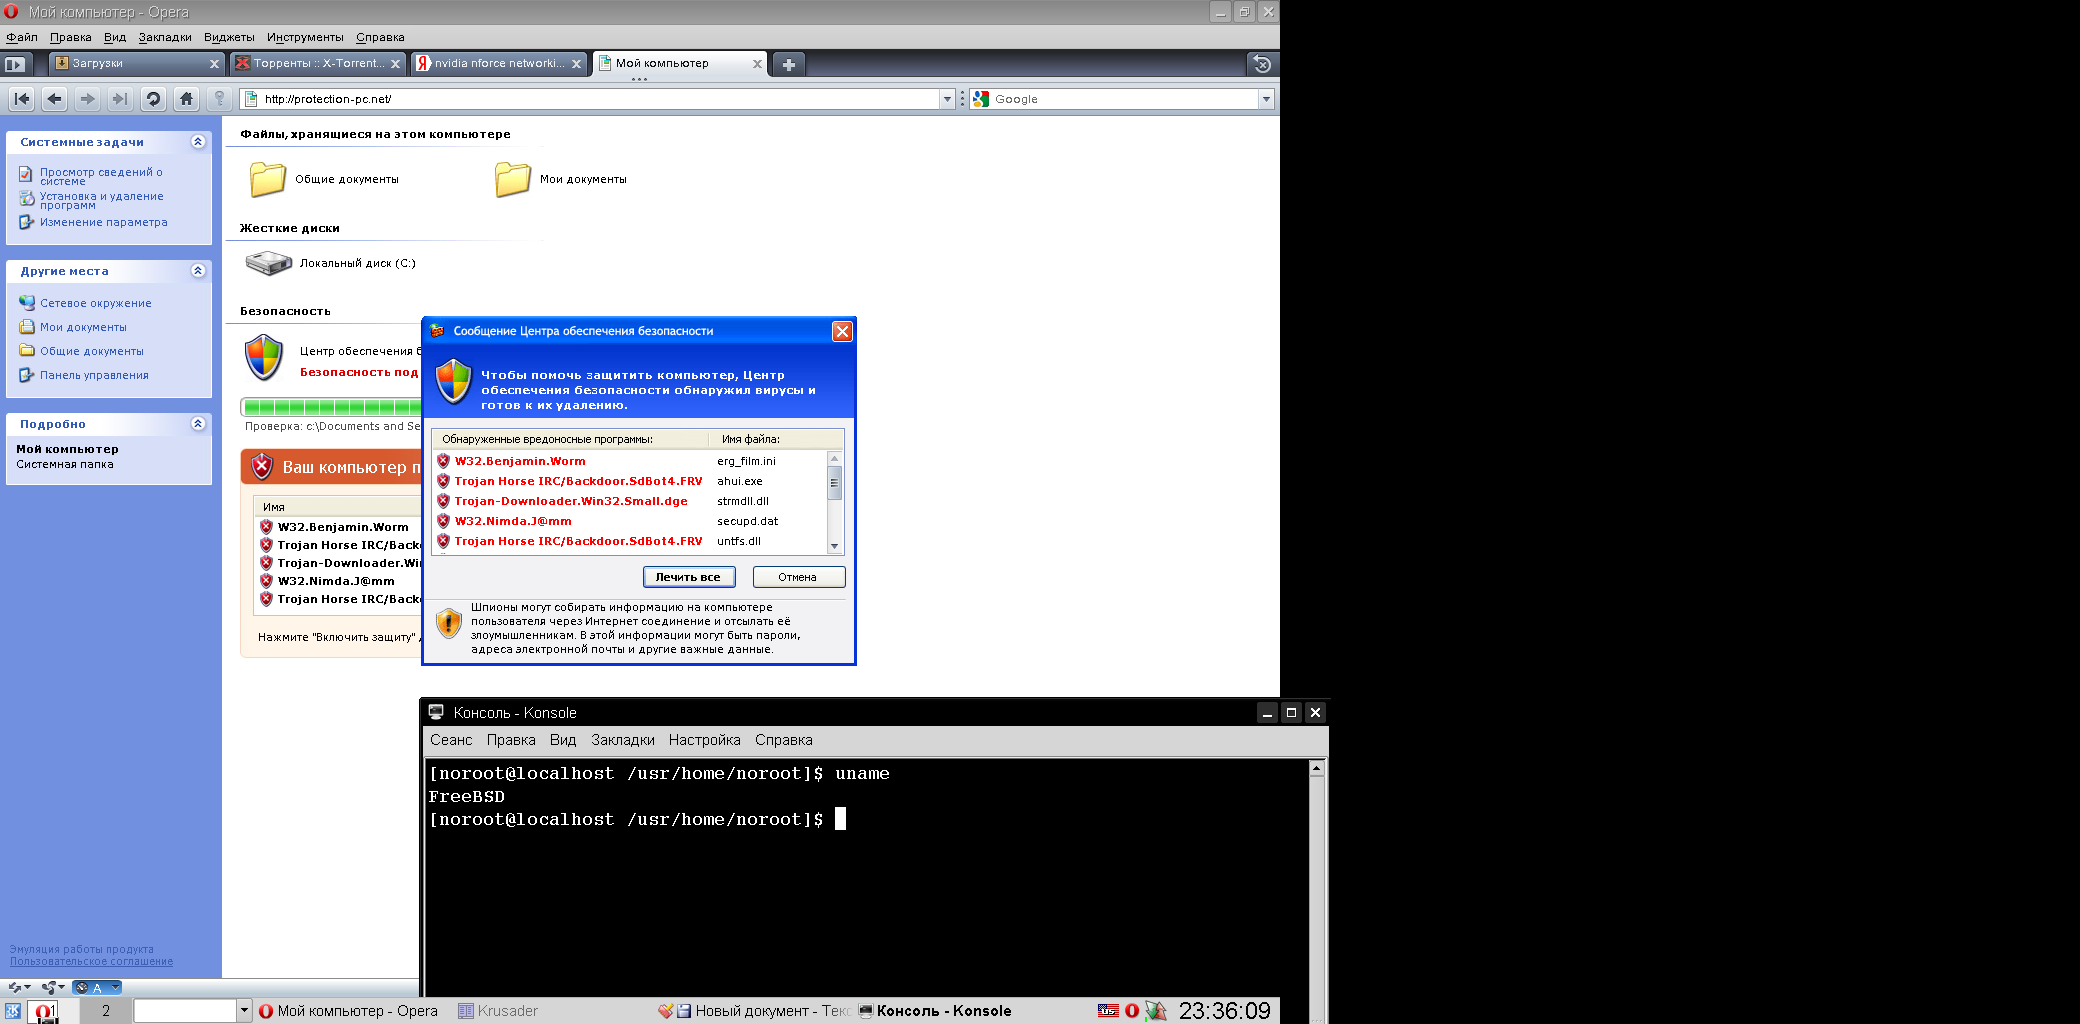Open Закладки menu in Opera
This screenshot has width=2080, height=1024.
click(x=165, y=37)
